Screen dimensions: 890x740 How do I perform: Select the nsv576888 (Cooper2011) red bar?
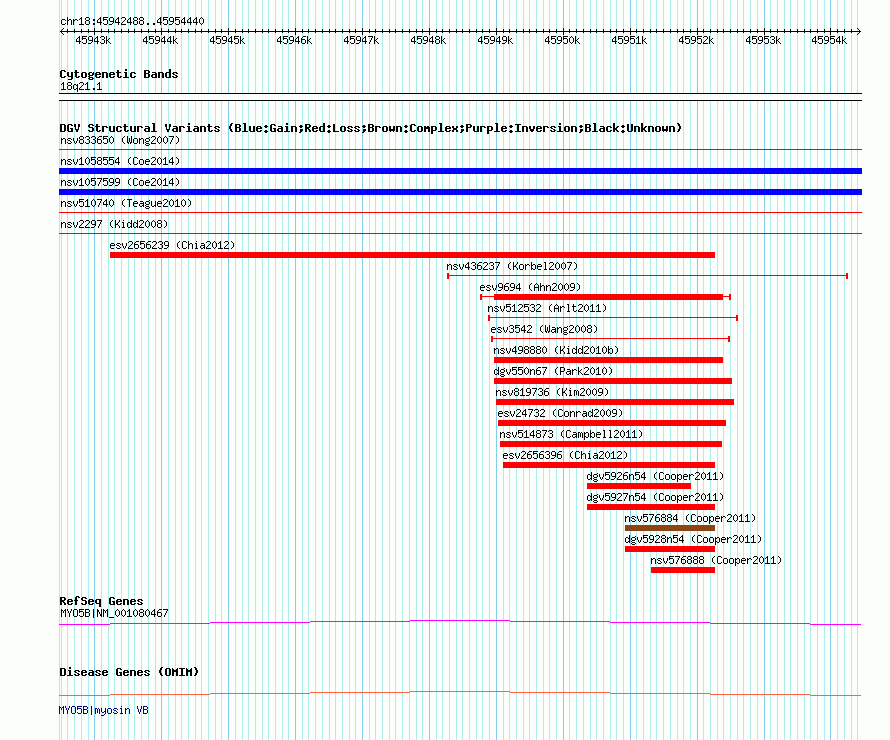pyautogui.click(x=683, y=570)
